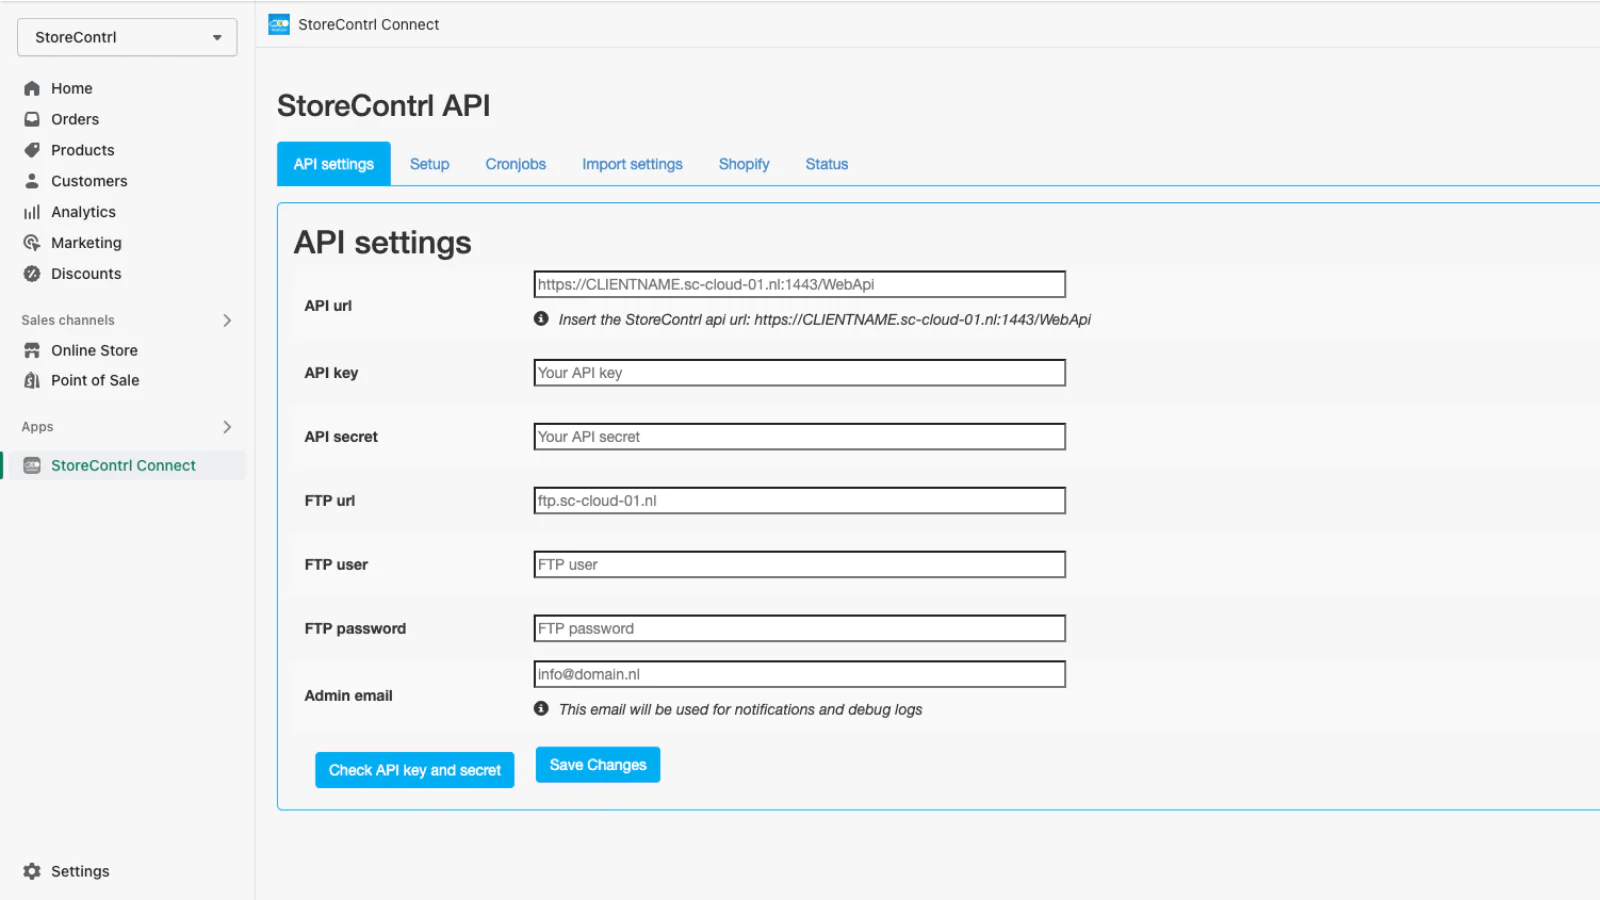Open Home in the sidebar
This screenshot has height=900, width=1600.
coord(72,88)
